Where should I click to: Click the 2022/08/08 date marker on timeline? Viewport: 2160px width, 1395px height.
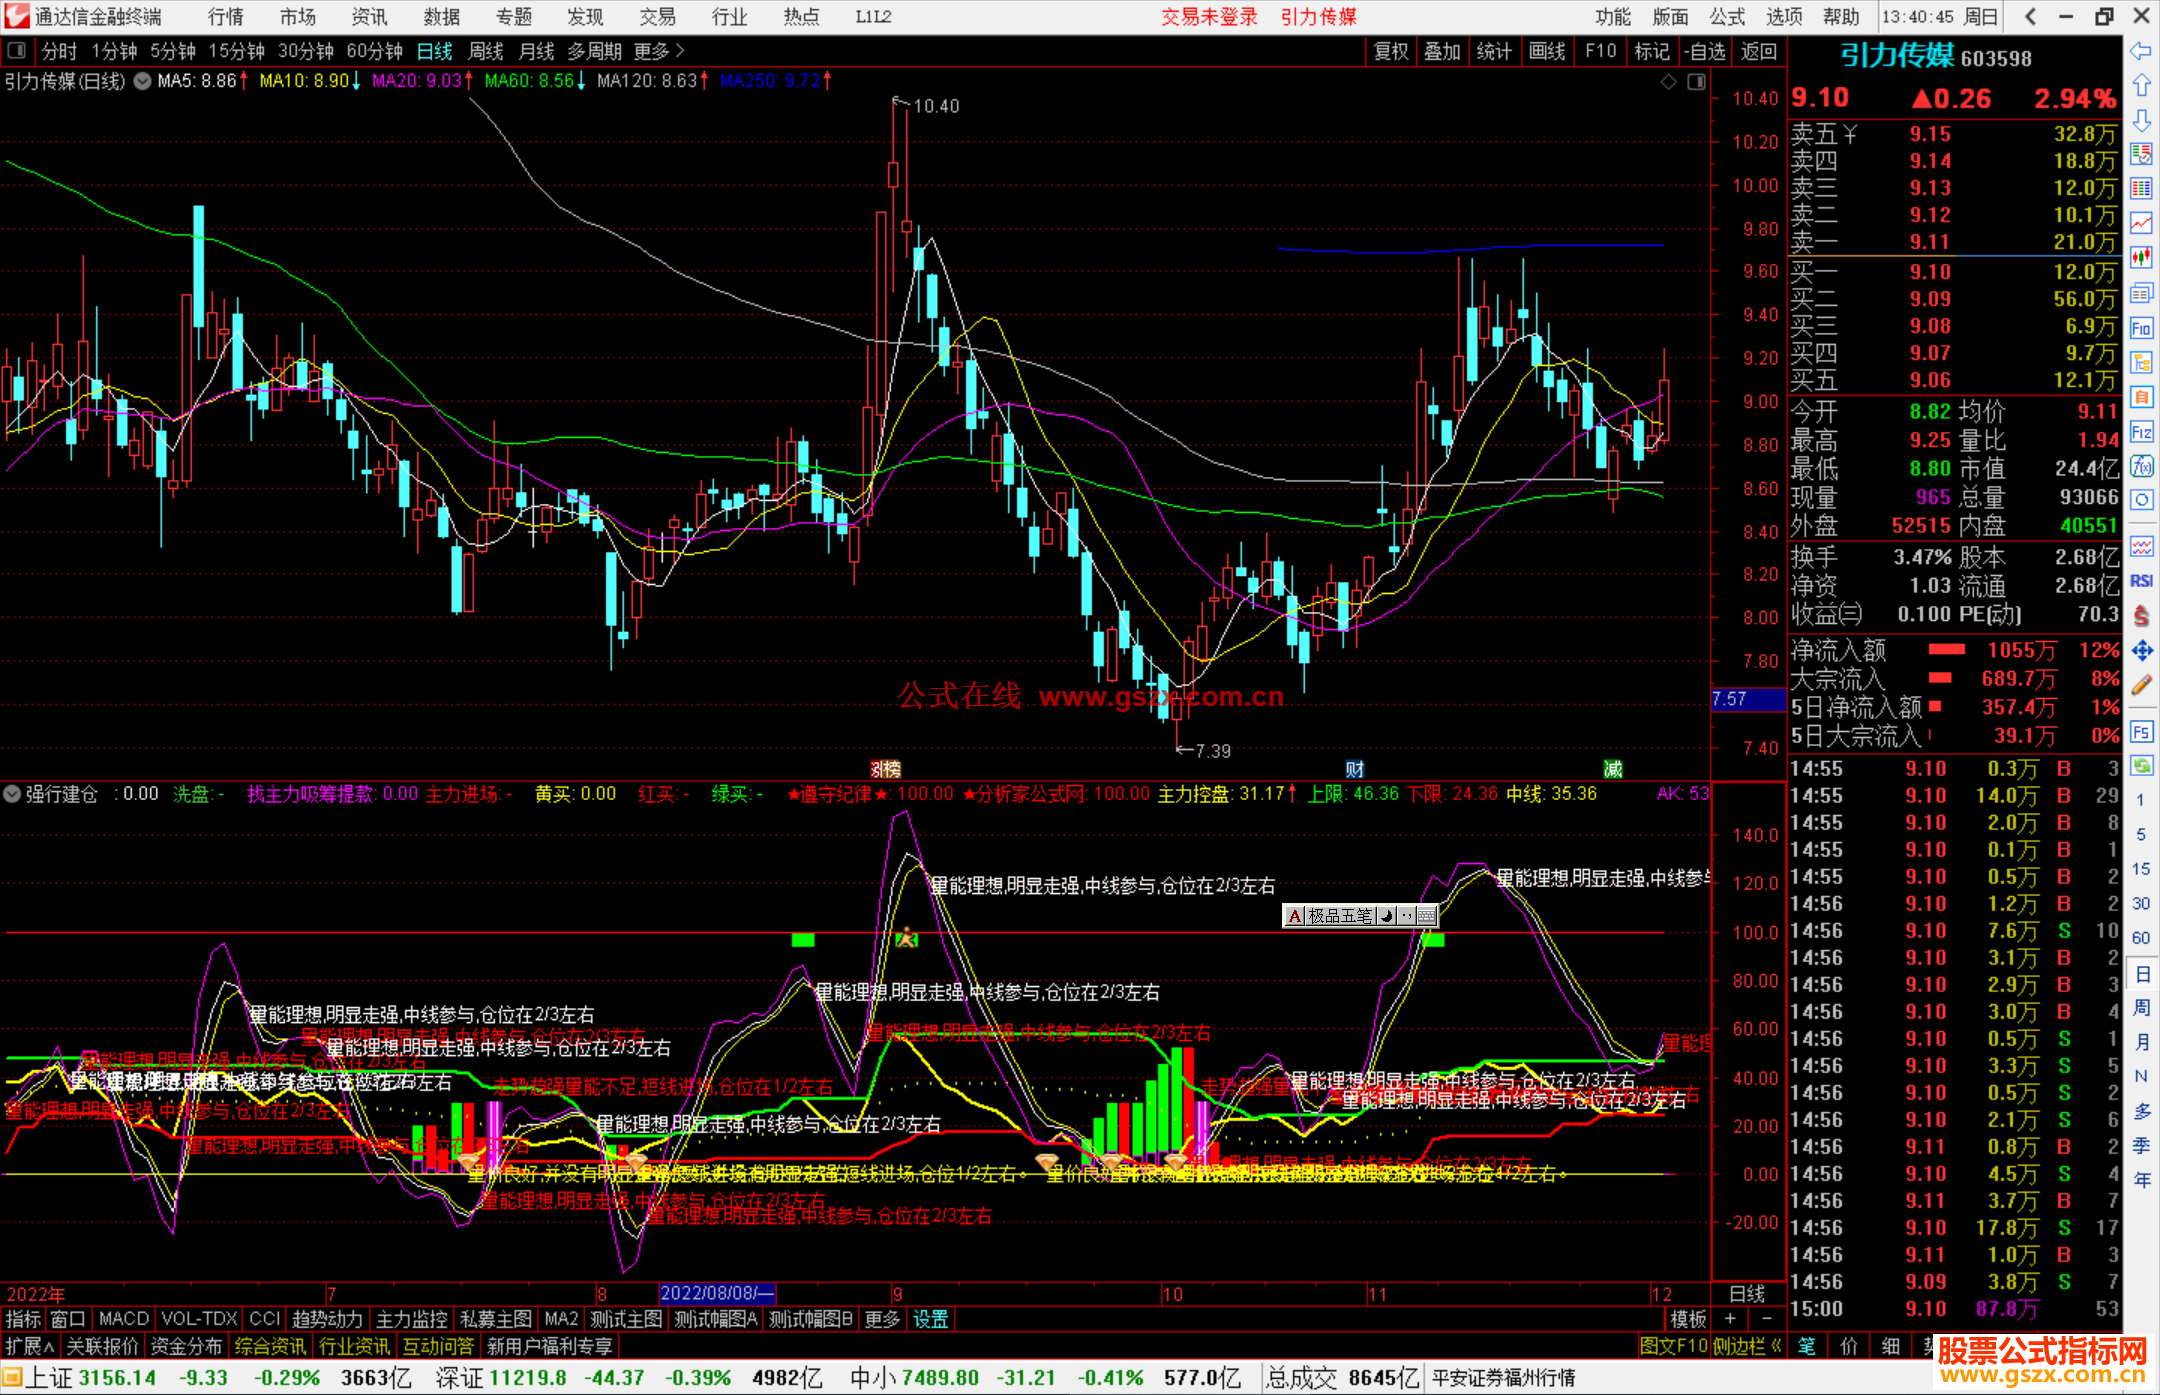point(716,1293)
